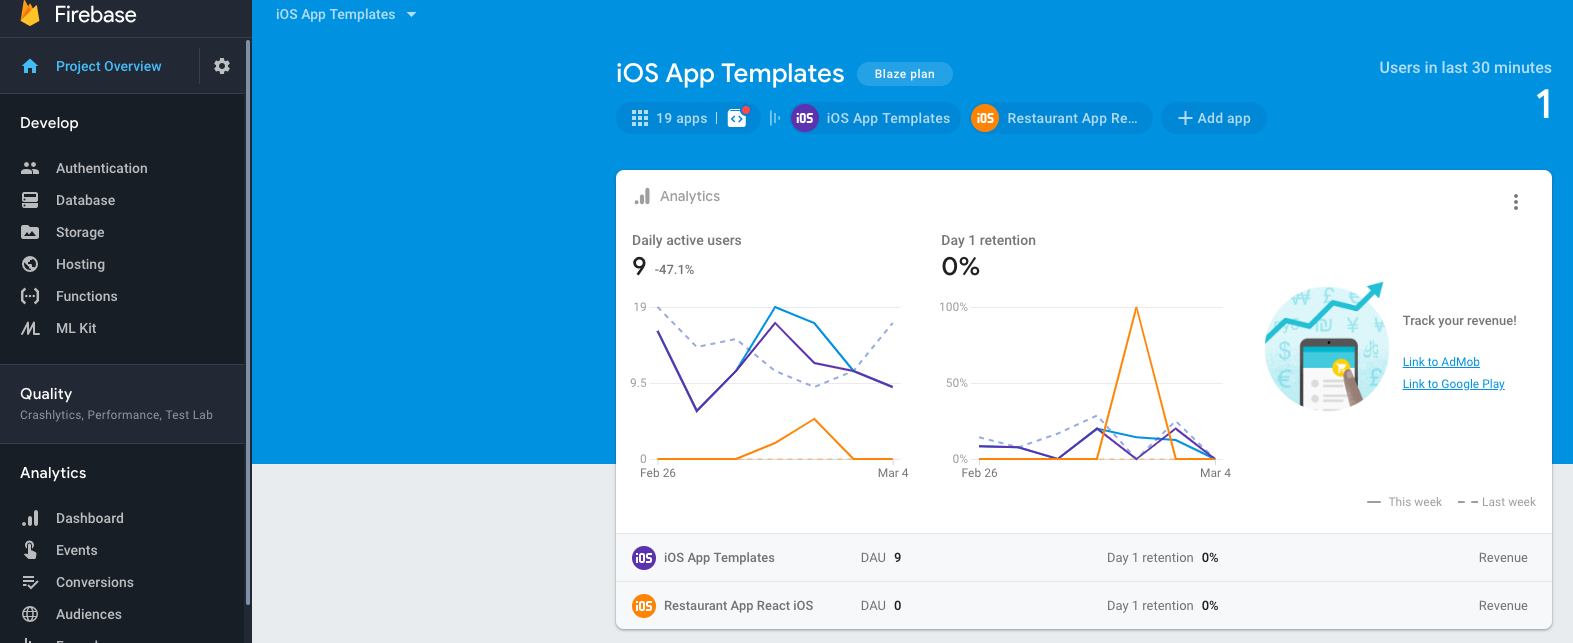This screenshot has height=643, width=1573.
Task: Open Storage in Develop menu
Action: pos(80,232)
